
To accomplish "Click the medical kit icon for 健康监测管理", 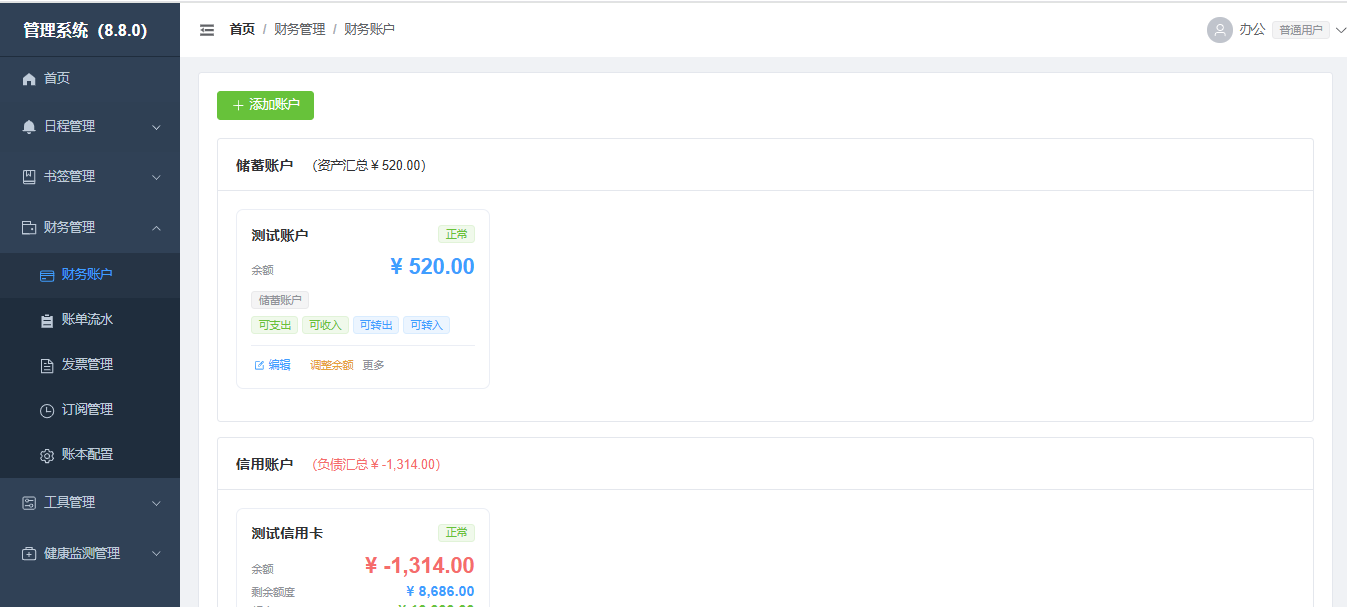I will click(29, 554).
